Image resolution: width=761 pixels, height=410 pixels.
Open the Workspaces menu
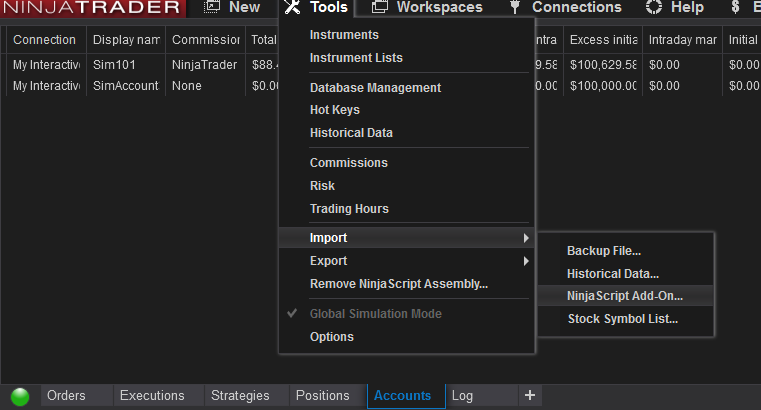click(440, 7)
